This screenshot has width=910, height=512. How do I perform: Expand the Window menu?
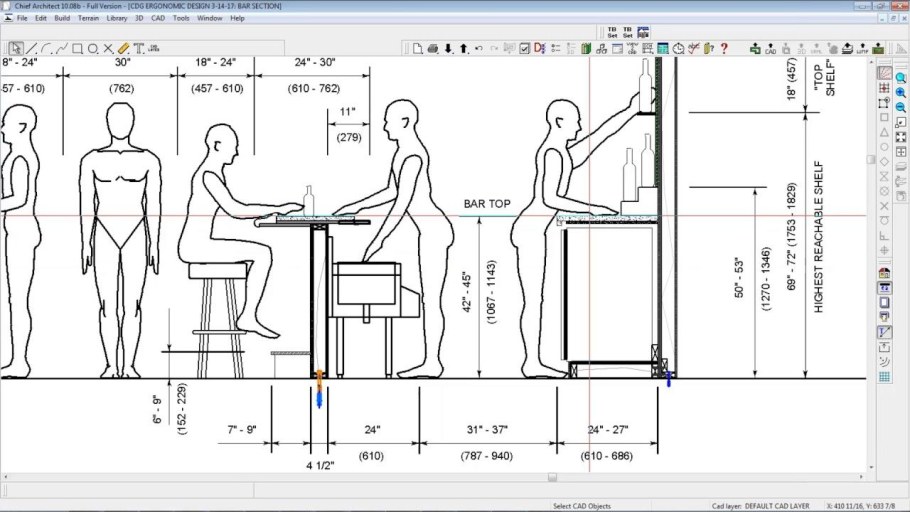[x=210, y=18]
